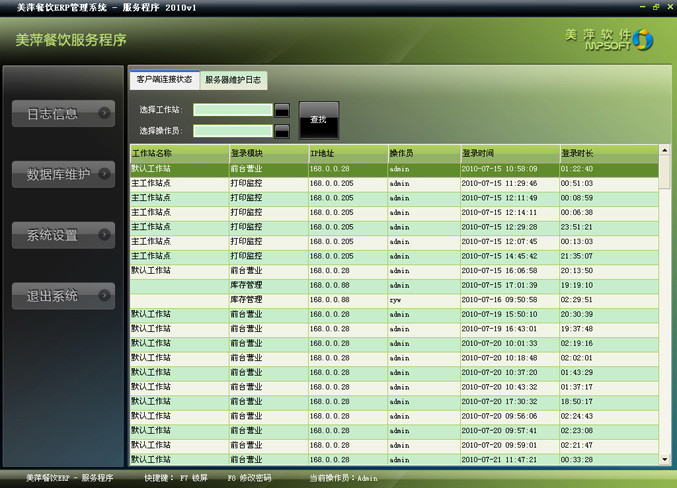Minimize the window from the title bar
677x488 pixels.
click(x=642, y=7)
